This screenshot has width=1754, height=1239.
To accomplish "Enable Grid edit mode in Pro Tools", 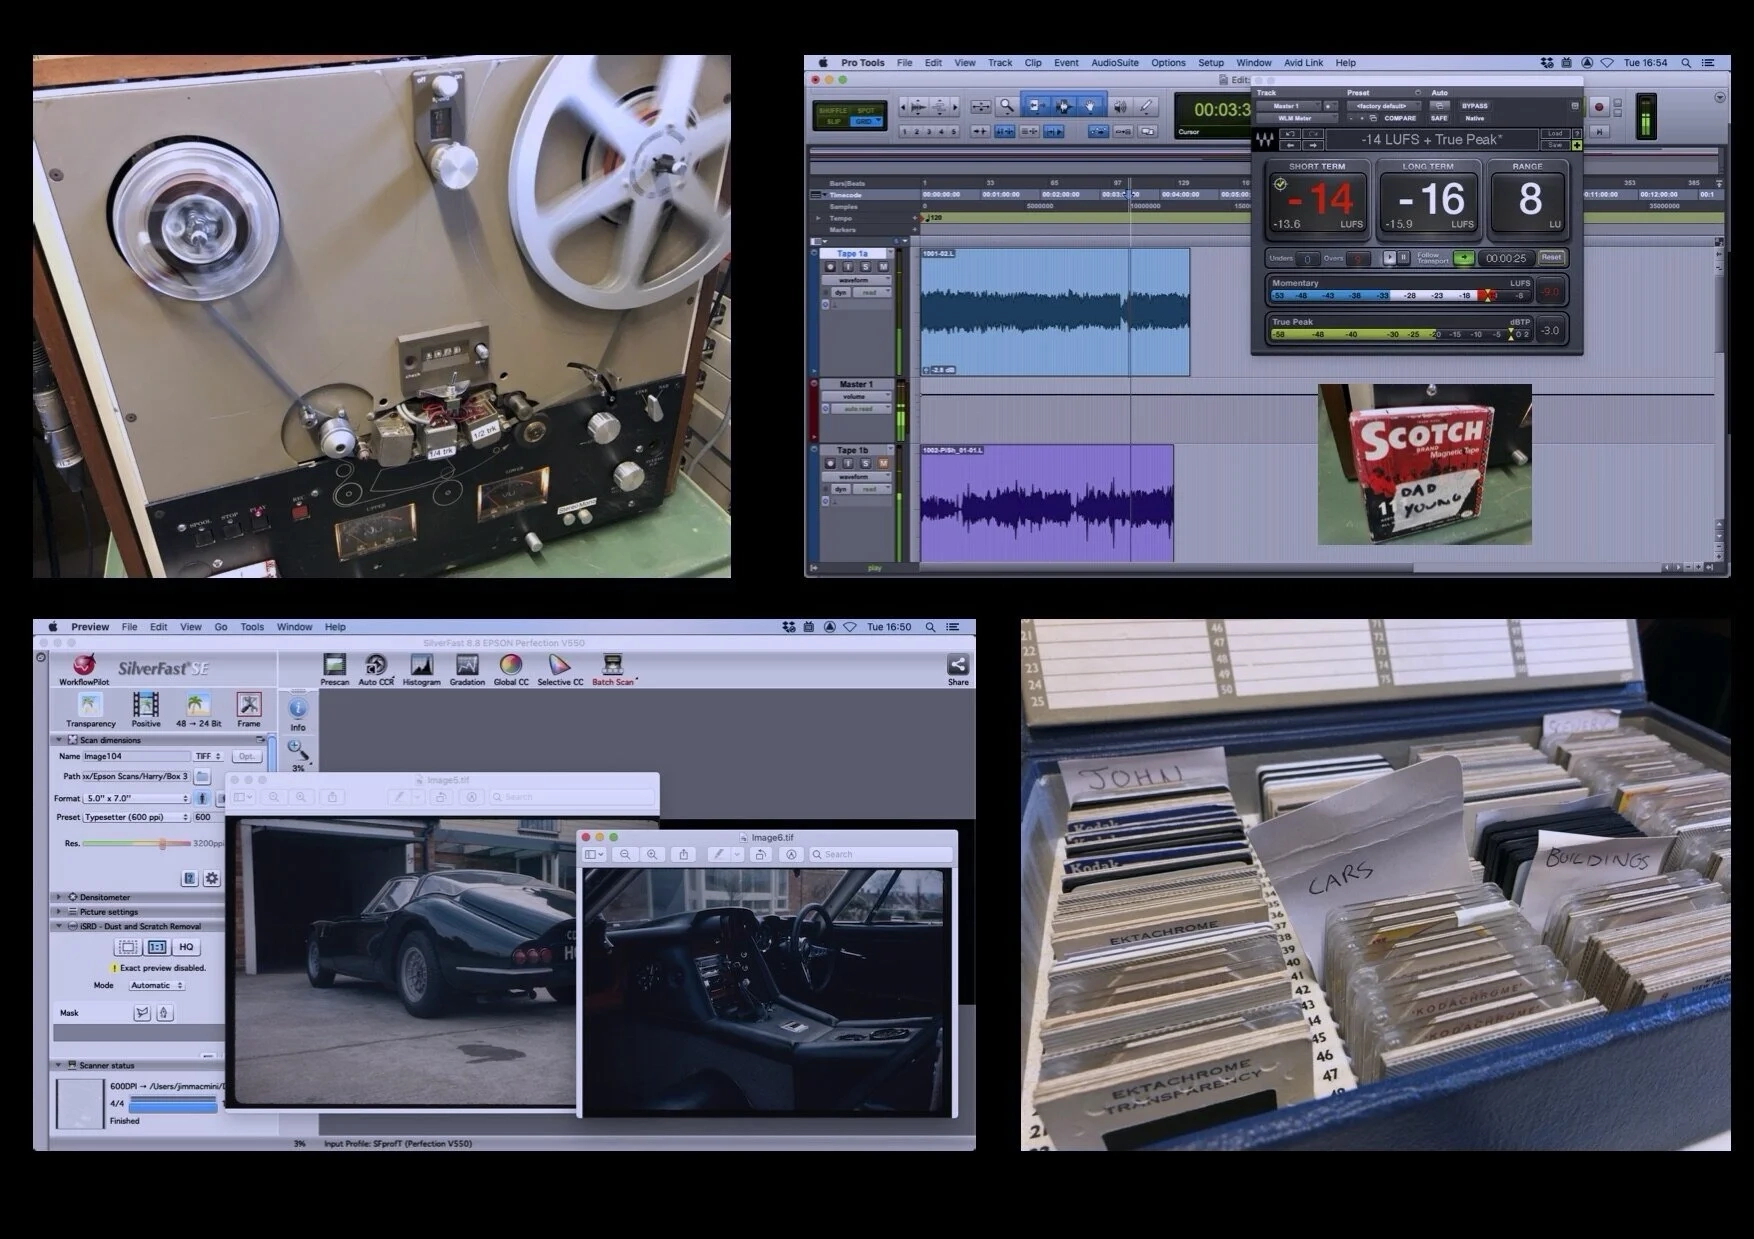I will point(864,122).
